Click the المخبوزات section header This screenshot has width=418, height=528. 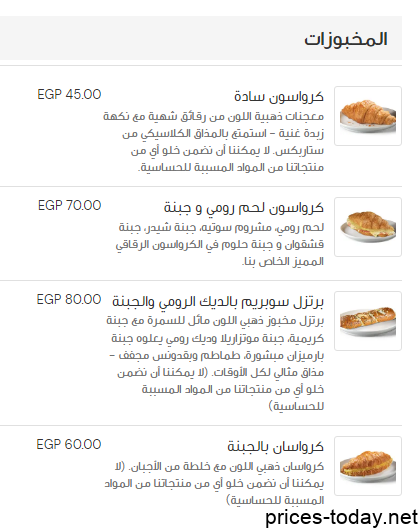click(346, 39)
